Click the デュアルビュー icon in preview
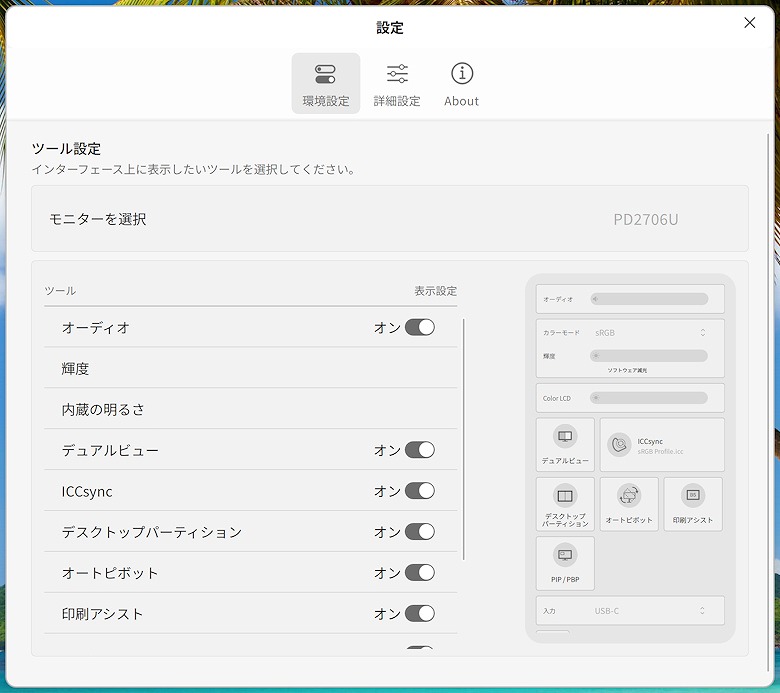The height and width of the screenshot is (693, 780). pos(565,437)
